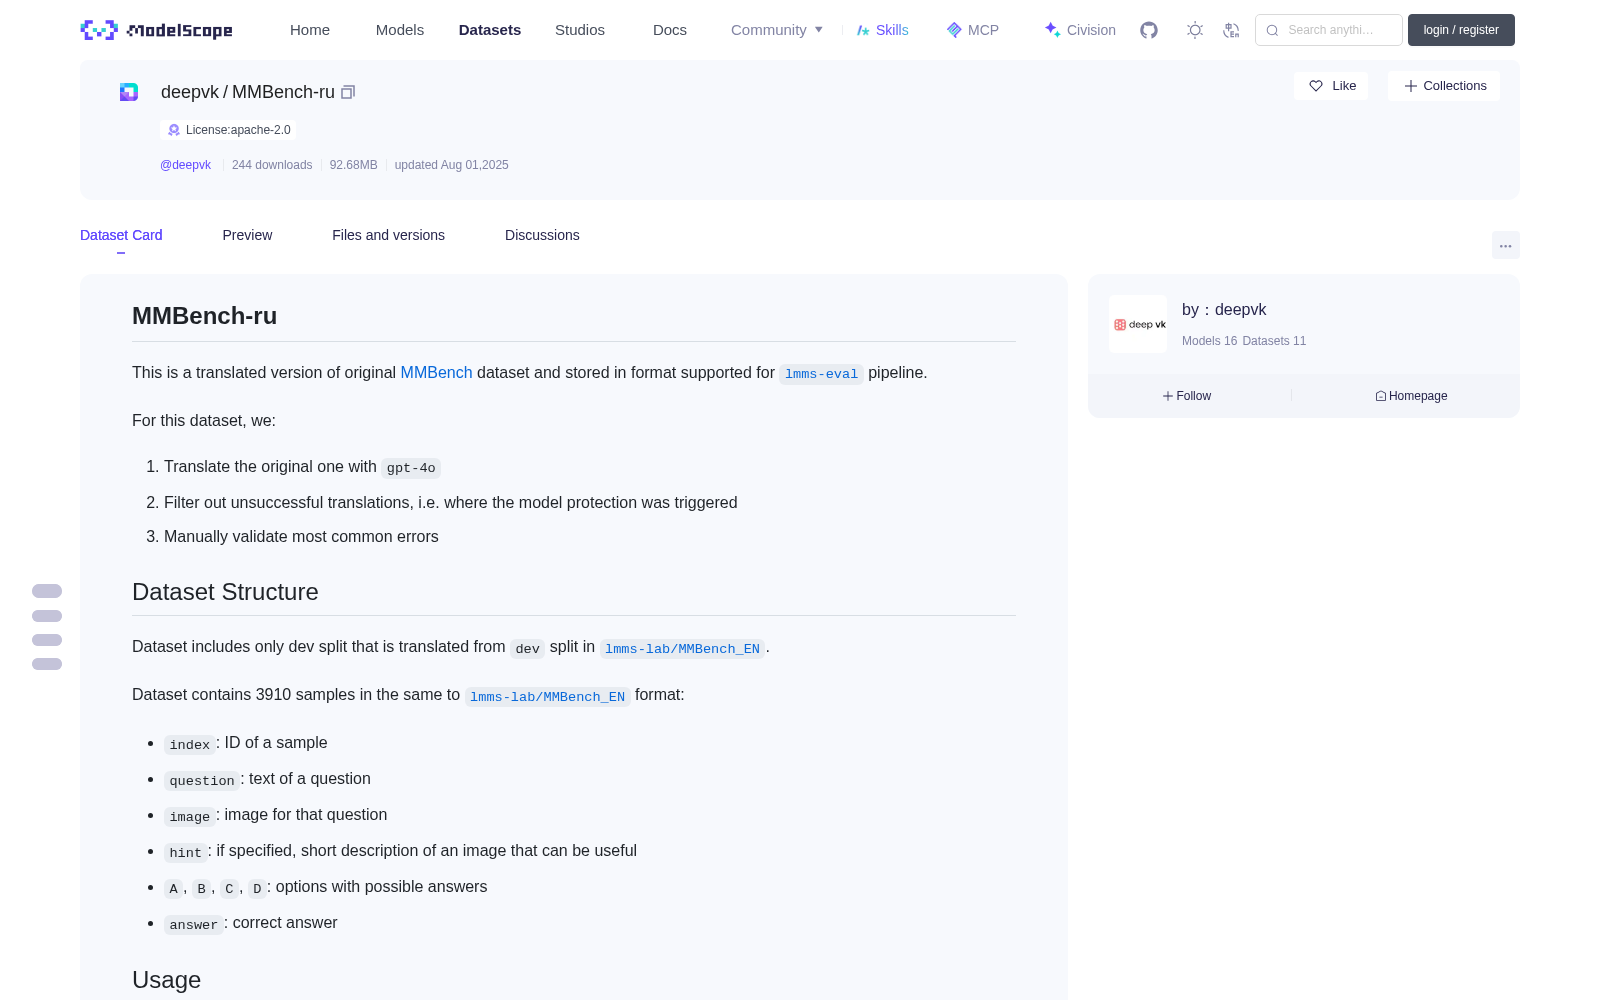Copy dataset name with the copy icon
This screenshot has width=1600, height=1000.
point(348,92)
